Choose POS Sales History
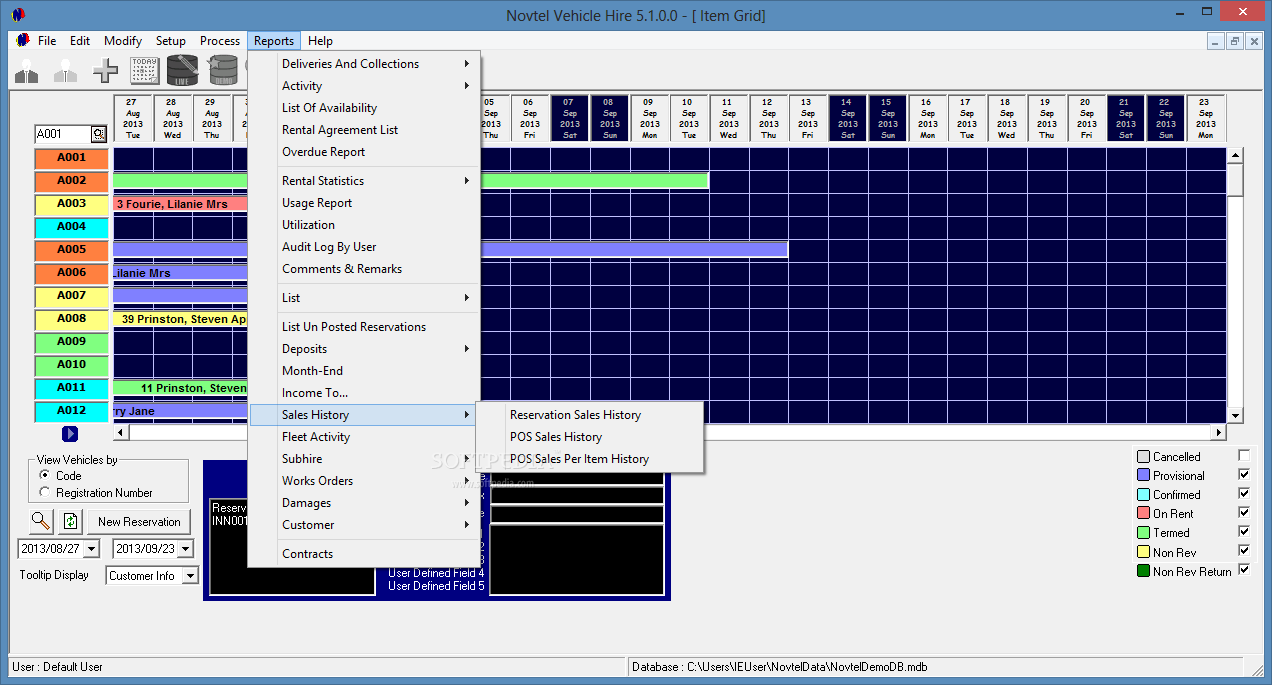The image size is (1272, 685). [590, 437]
